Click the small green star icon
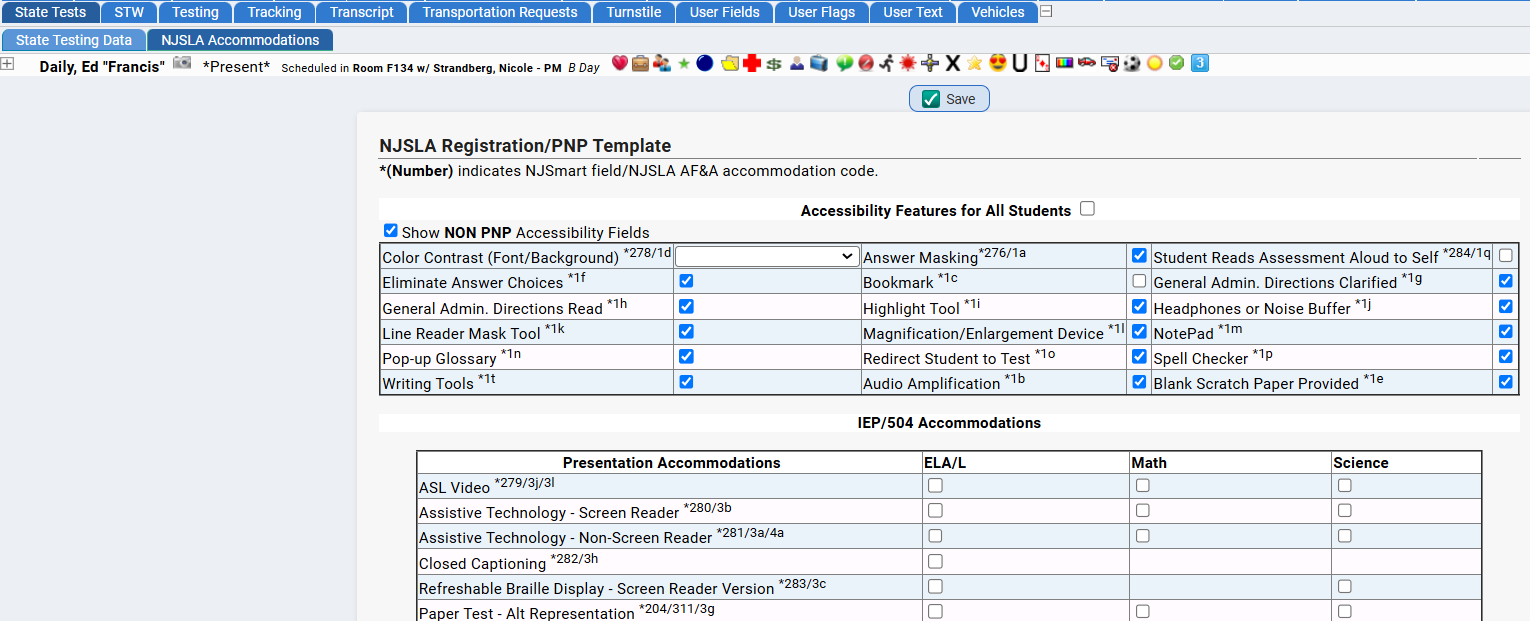Image resolution: width=1530 pixels, height=621 pixels. [x=684, y=63]
